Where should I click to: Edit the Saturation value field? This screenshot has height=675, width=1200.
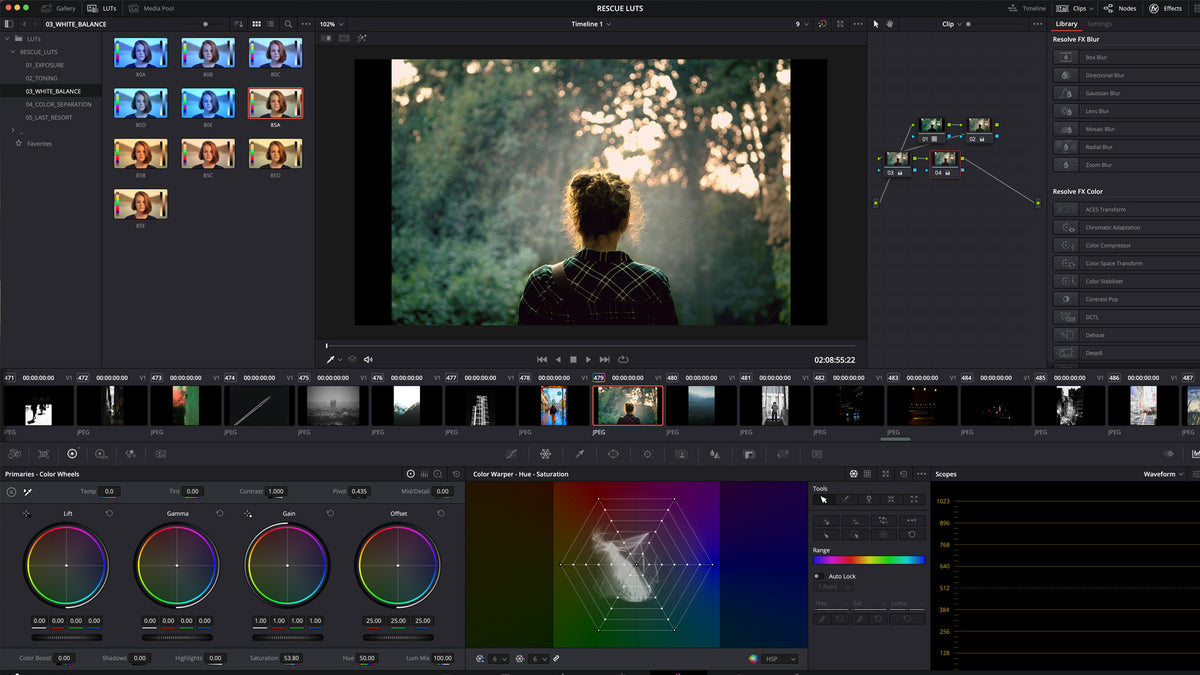pos(291,658)
